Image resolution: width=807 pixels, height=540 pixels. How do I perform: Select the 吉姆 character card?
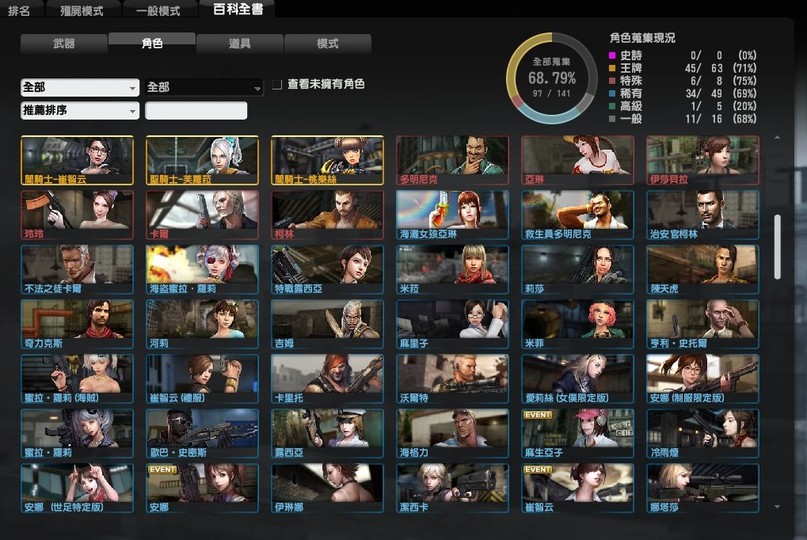coord(327,324)
